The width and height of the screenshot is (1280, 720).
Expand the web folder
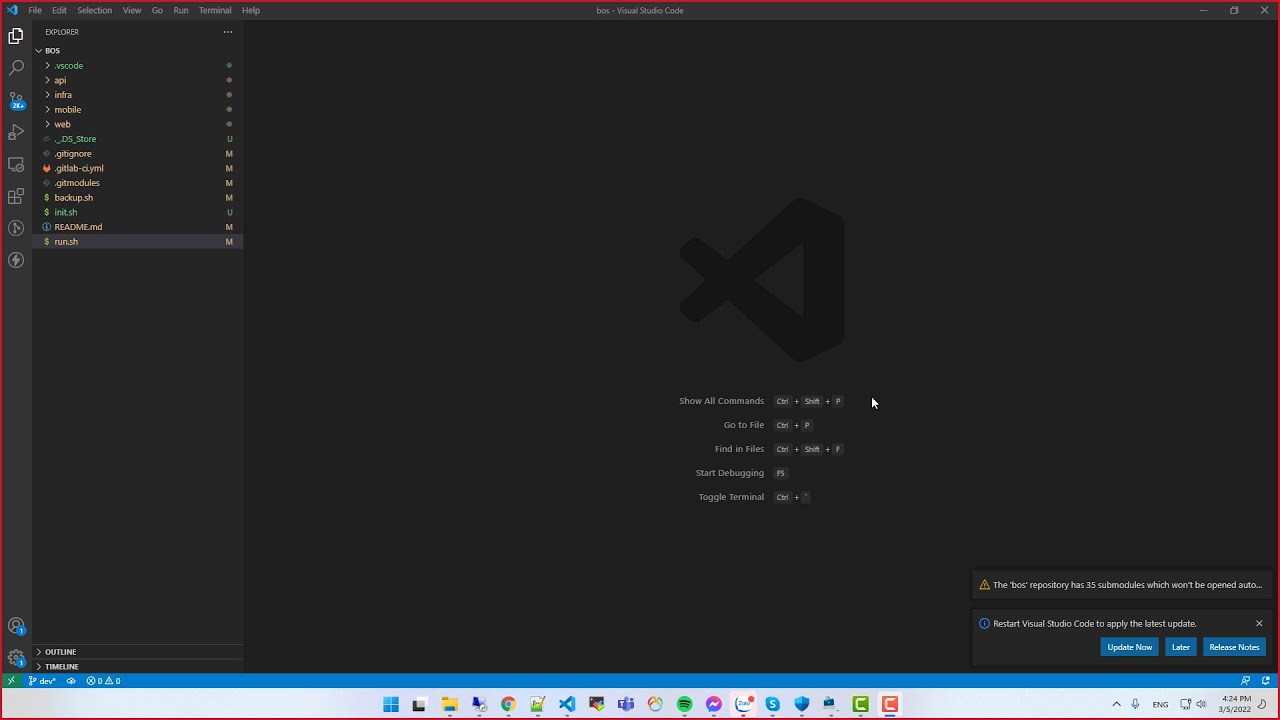click(x=138, y=124)
